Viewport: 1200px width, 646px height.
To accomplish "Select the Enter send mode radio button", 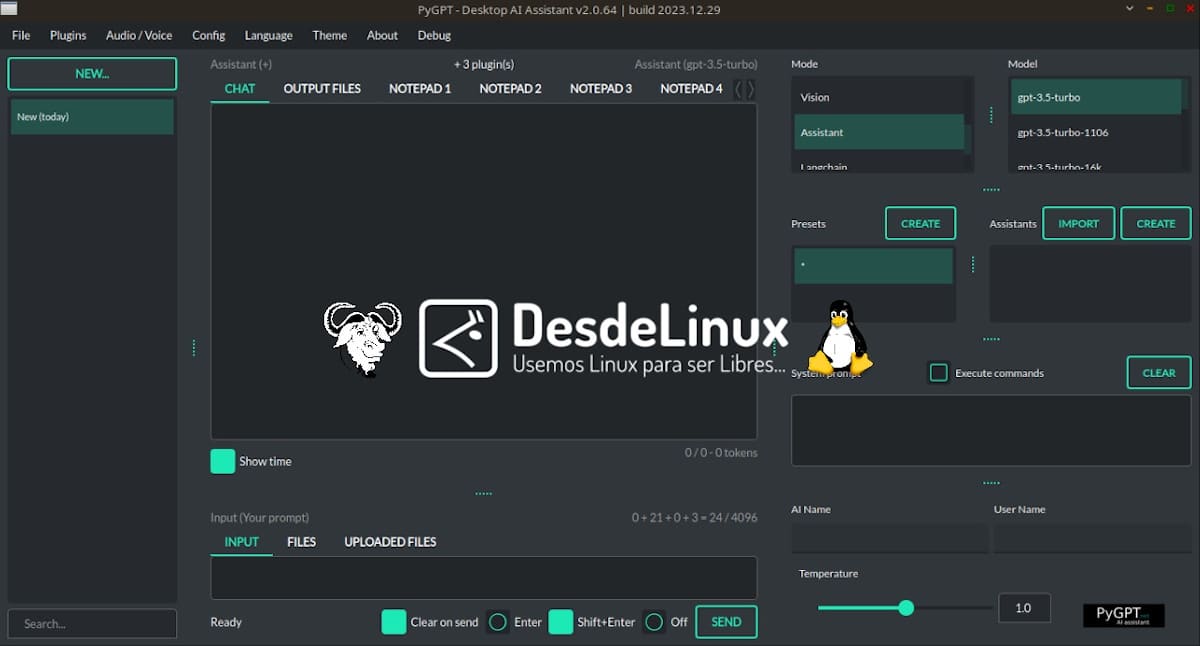I will tap(498, 622).
